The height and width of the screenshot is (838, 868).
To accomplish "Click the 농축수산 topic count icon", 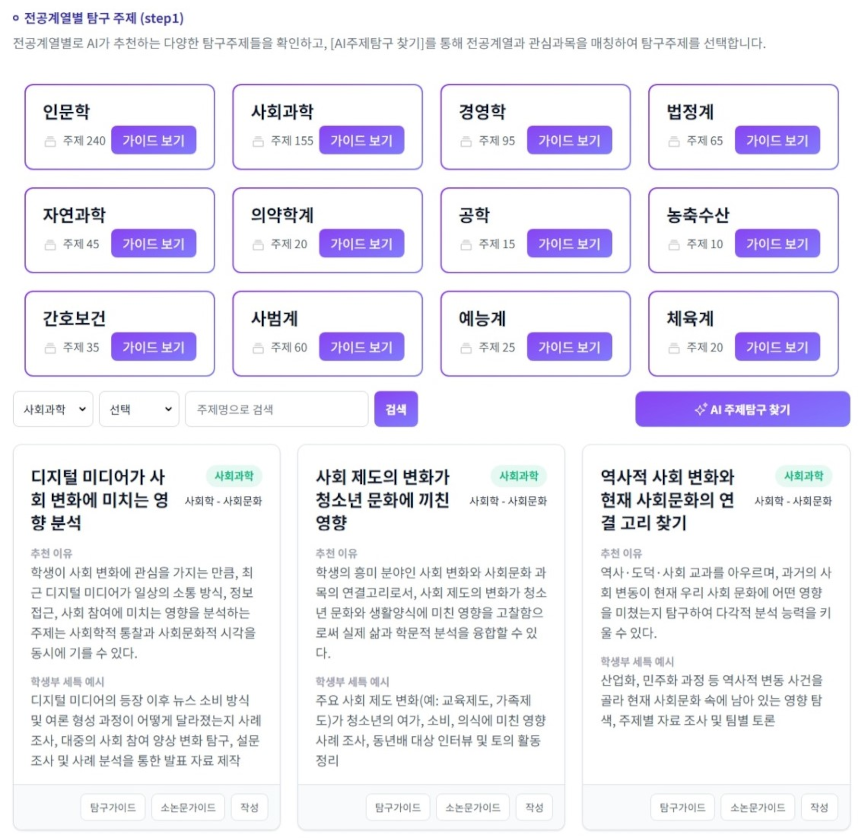I will (x=674, y=244).
